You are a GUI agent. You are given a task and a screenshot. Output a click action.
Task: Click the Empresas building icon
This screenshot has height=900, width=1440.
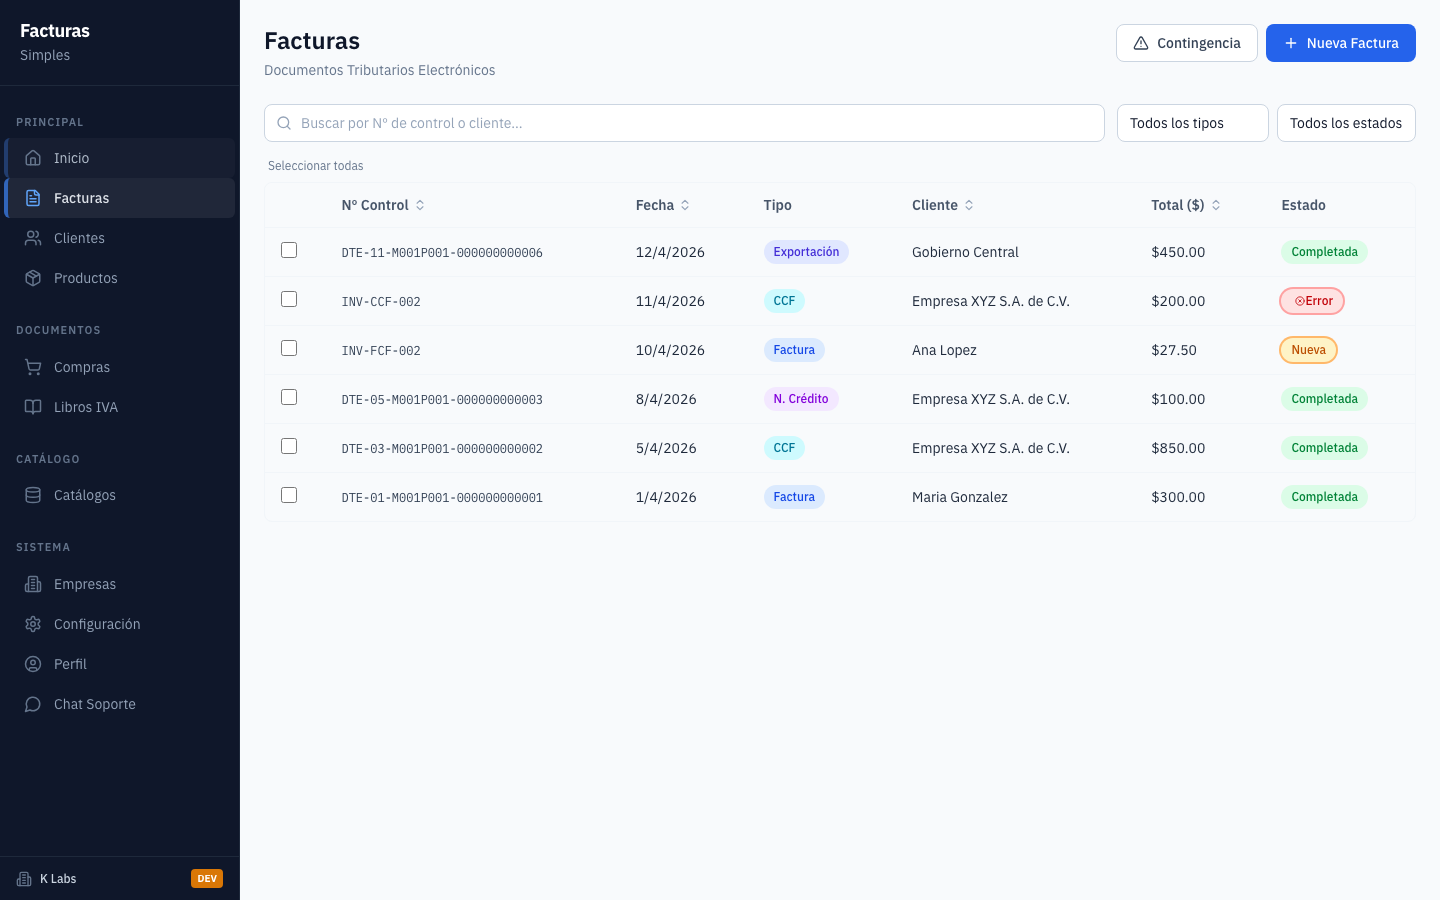[x=33, y=584]
